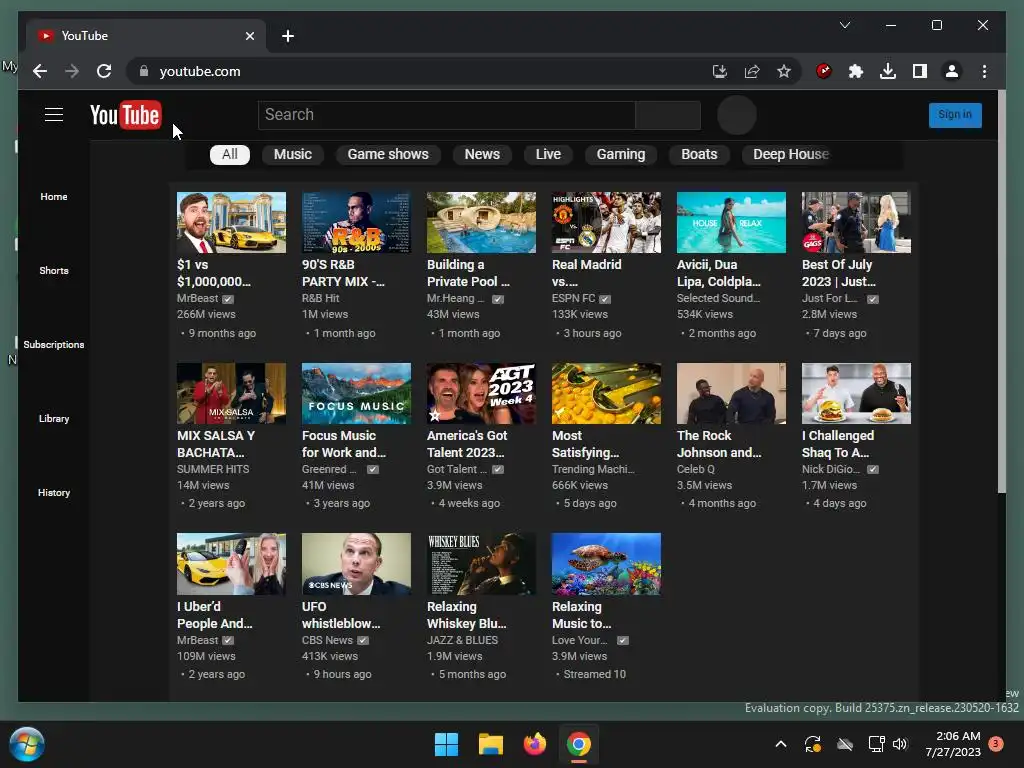Click the YouTube logo
The image size is (1024, 768).
(125, 116)
